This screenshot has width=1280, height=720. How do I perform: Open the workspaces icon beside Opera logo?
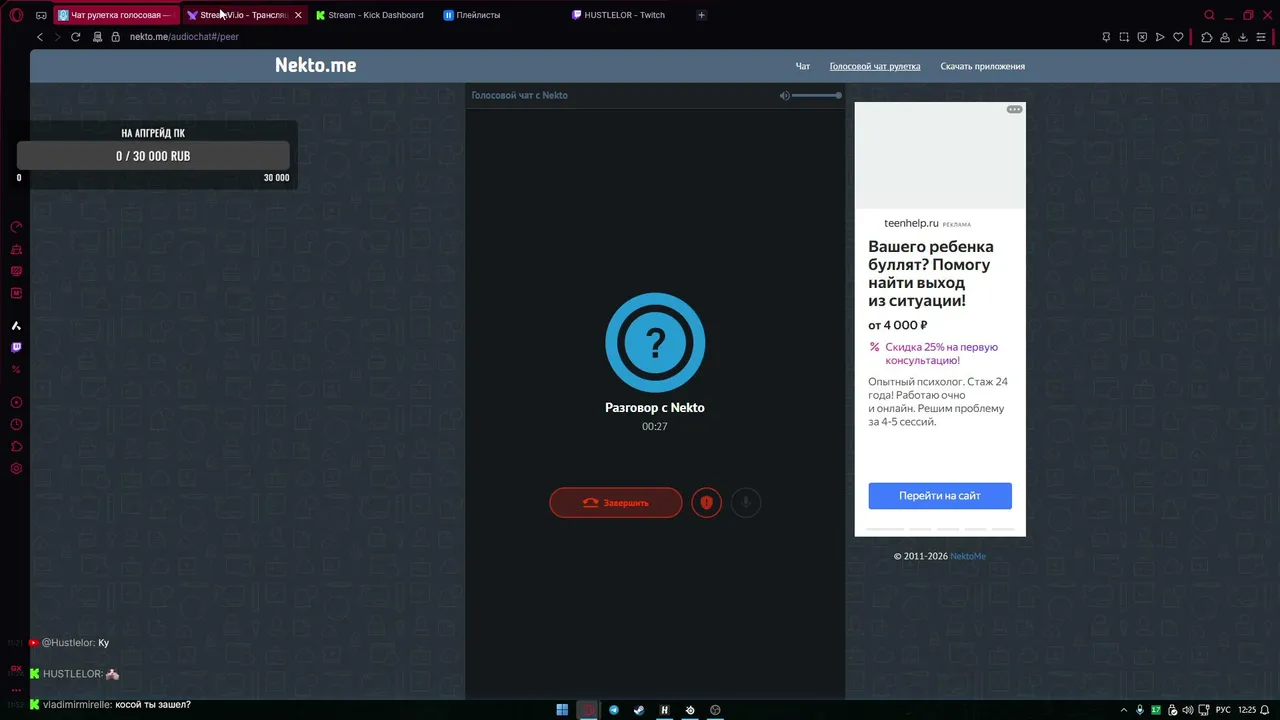(x=41, y=15)
